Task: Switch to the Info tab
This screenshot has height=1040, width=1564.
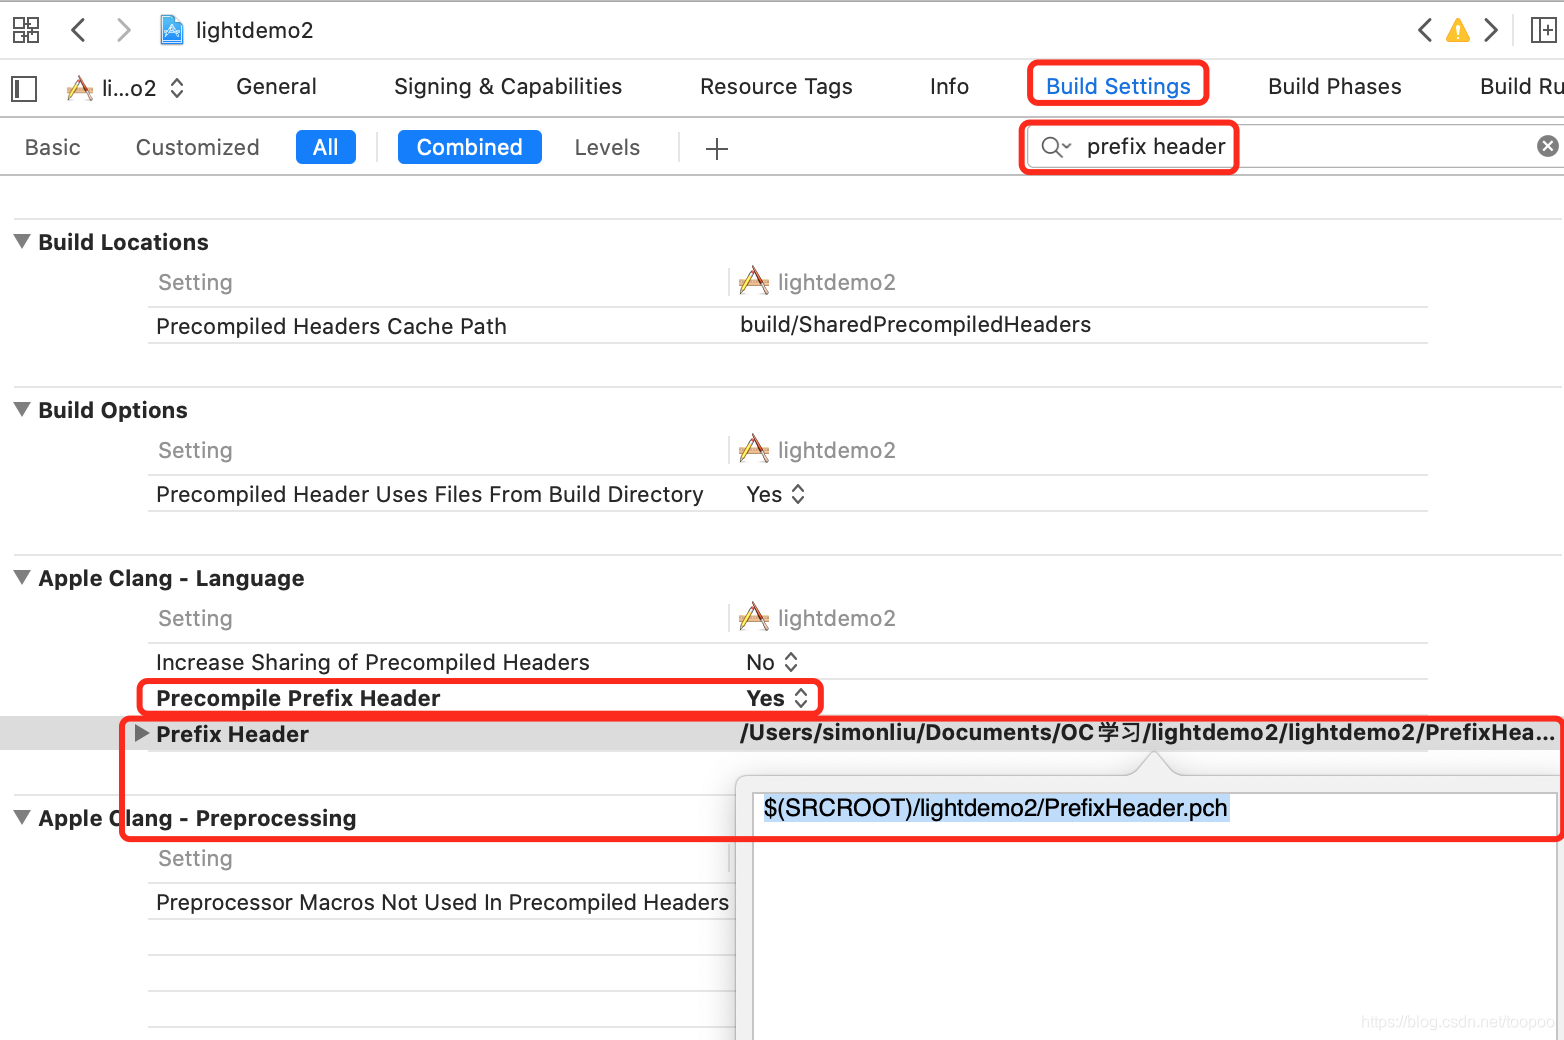Action: pyautogui.click(x=949, y=87)
